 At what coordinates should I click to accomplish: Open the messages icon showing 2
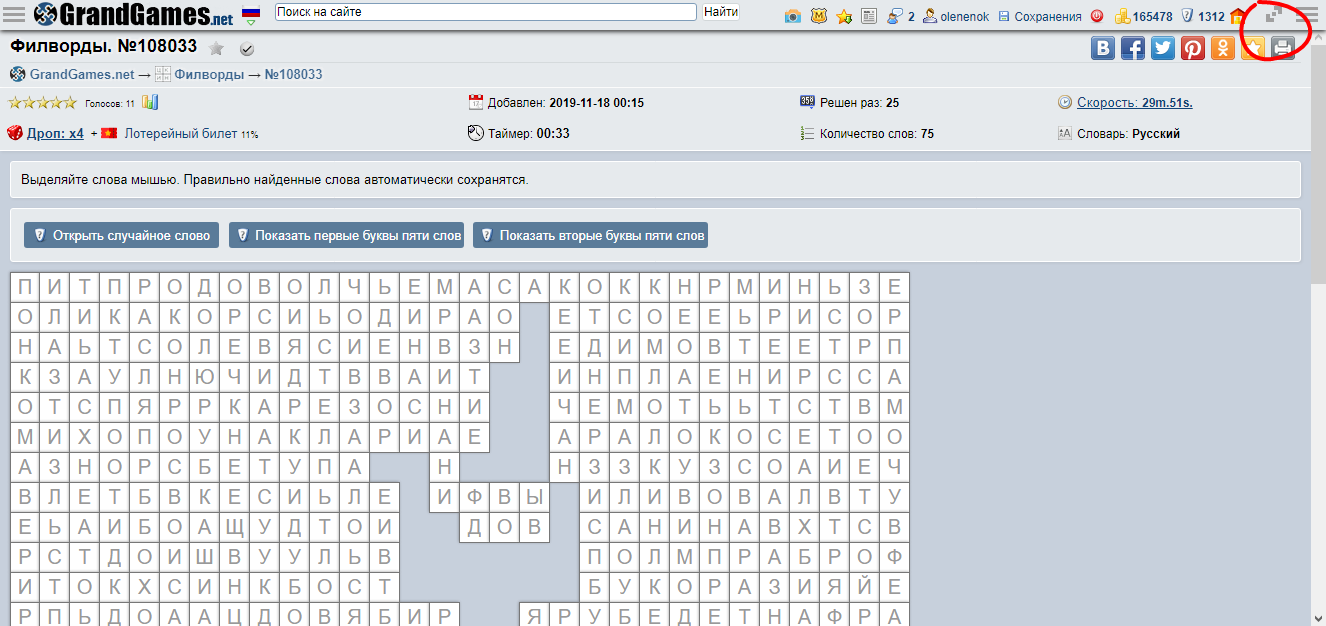pyautogui.click(x=900, y=16)
